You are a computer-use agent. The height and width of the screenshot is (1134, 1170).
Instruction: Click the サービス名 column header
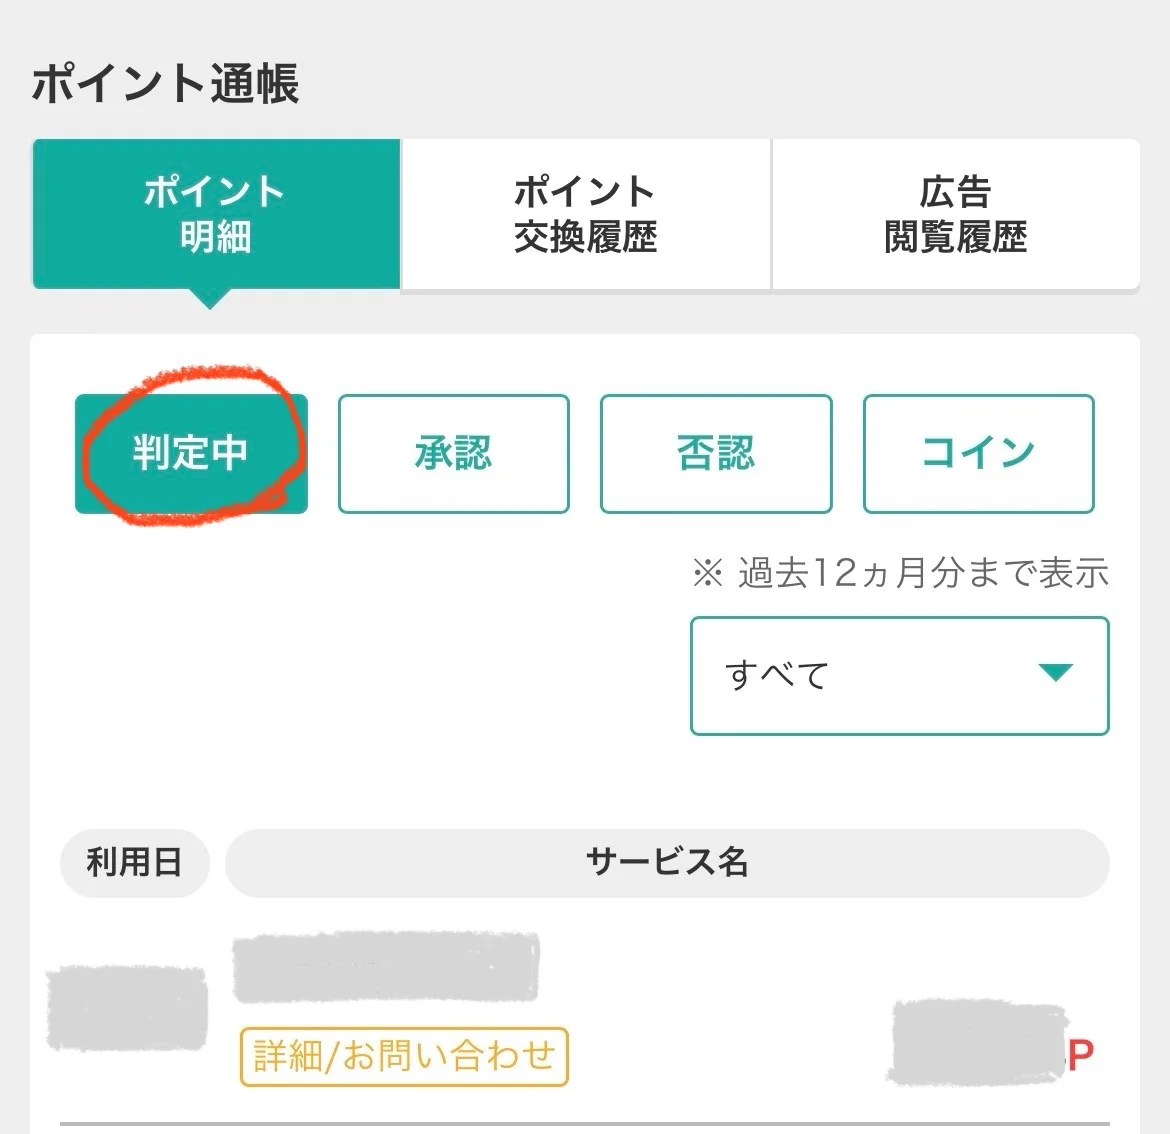(667, 862)
